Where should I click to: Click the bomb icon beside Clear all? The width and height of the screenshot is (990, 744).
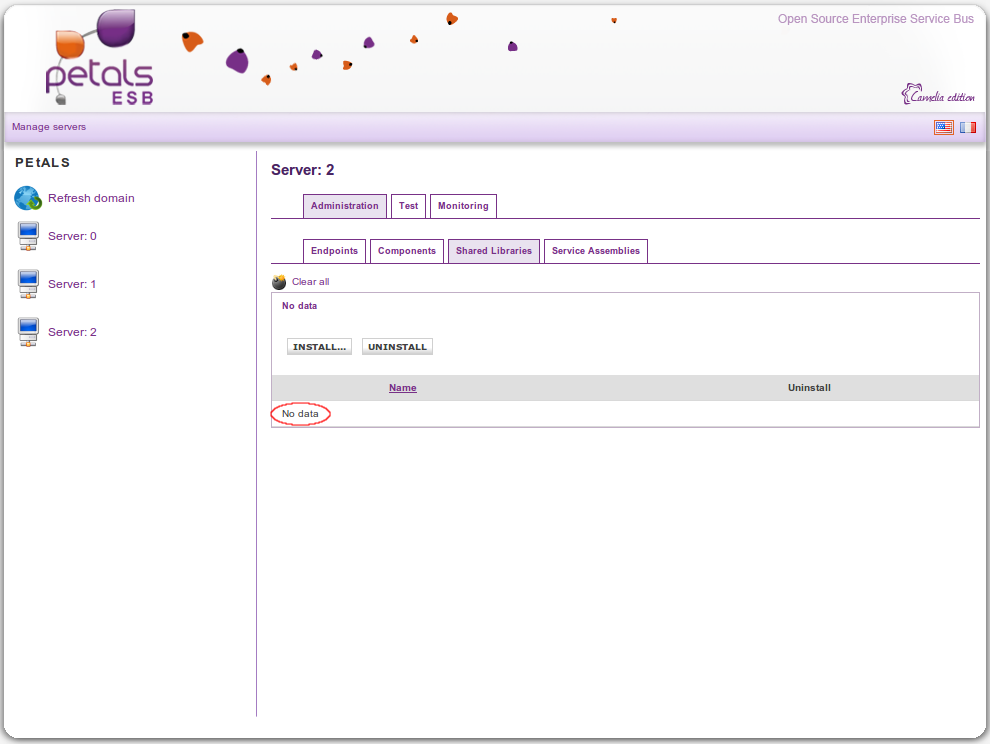click(279, 283)
